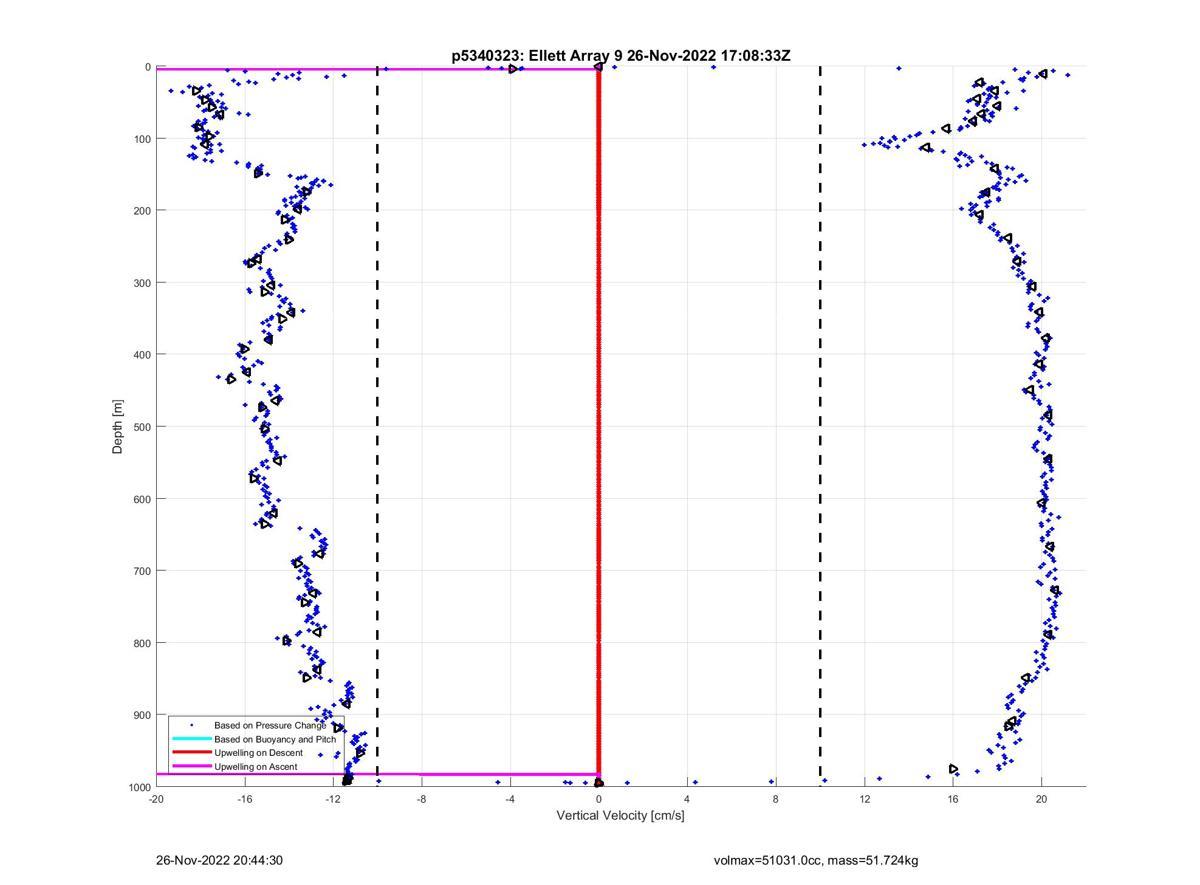Click the velocity axis tick label '16'
This screenshot has height=885, width=1200.
tap(953, 799)
